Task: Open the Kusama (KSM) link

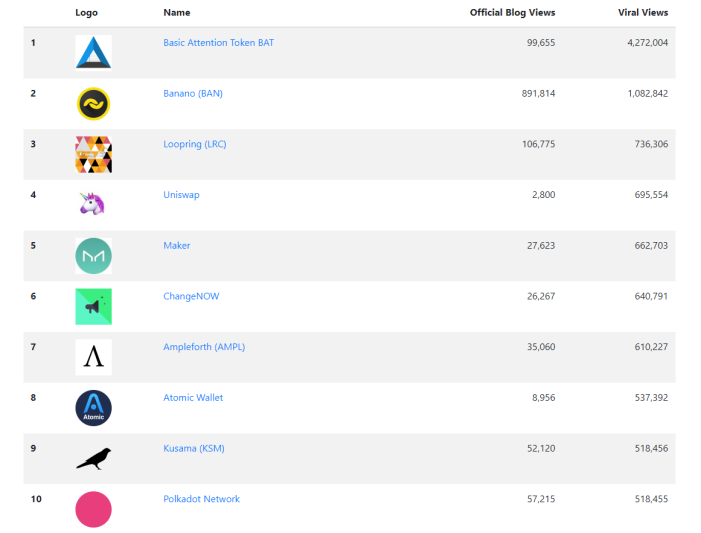Action: 194,448
